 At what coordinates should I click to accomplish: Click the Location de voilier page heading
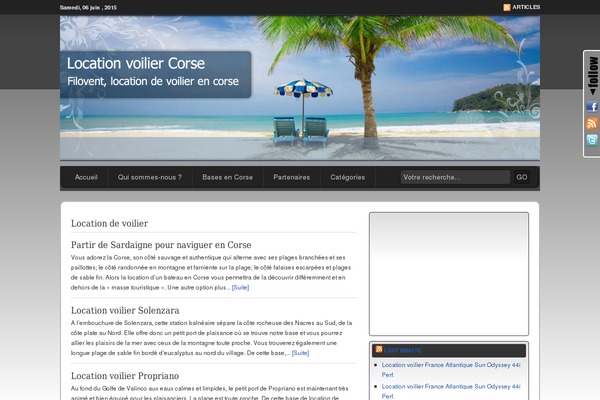pos(109,224)
